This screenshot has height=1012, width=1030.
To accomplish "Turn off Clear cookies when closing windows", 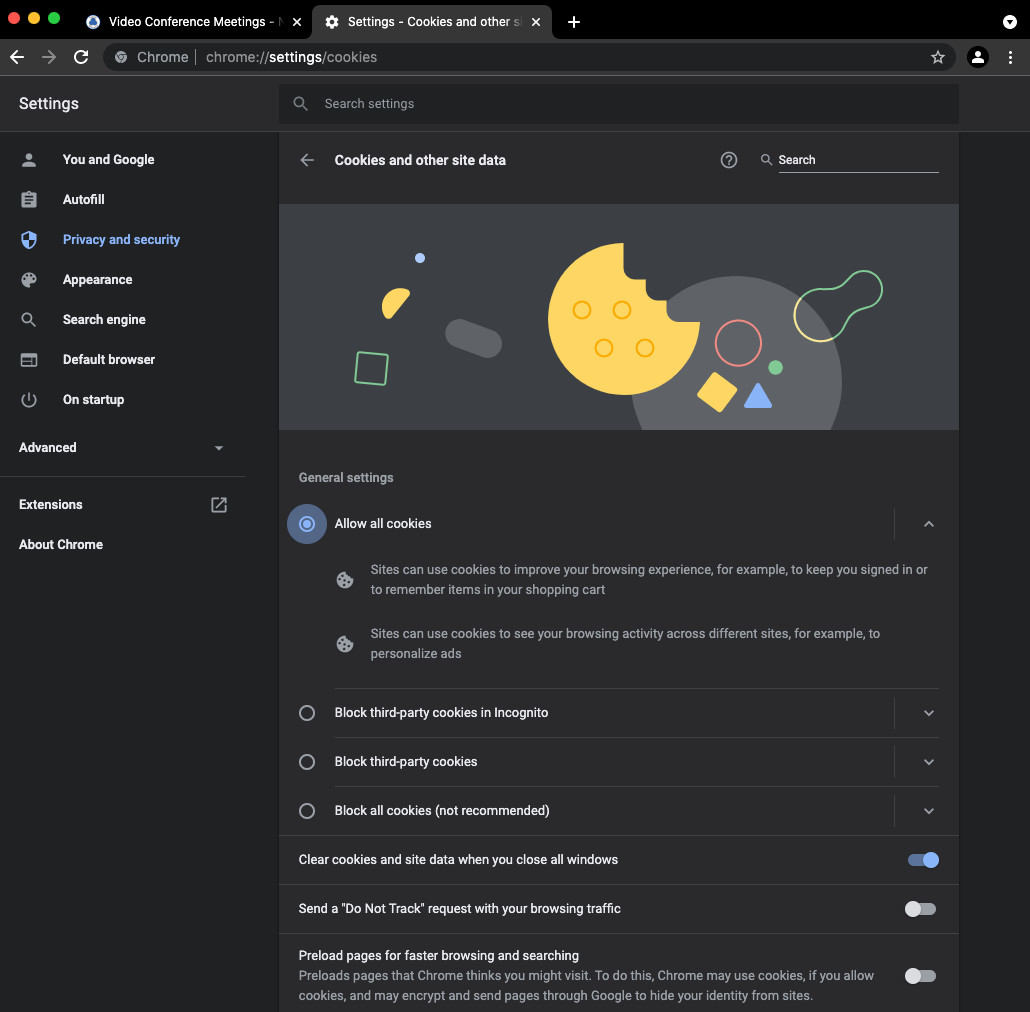I will coord(923,860).
